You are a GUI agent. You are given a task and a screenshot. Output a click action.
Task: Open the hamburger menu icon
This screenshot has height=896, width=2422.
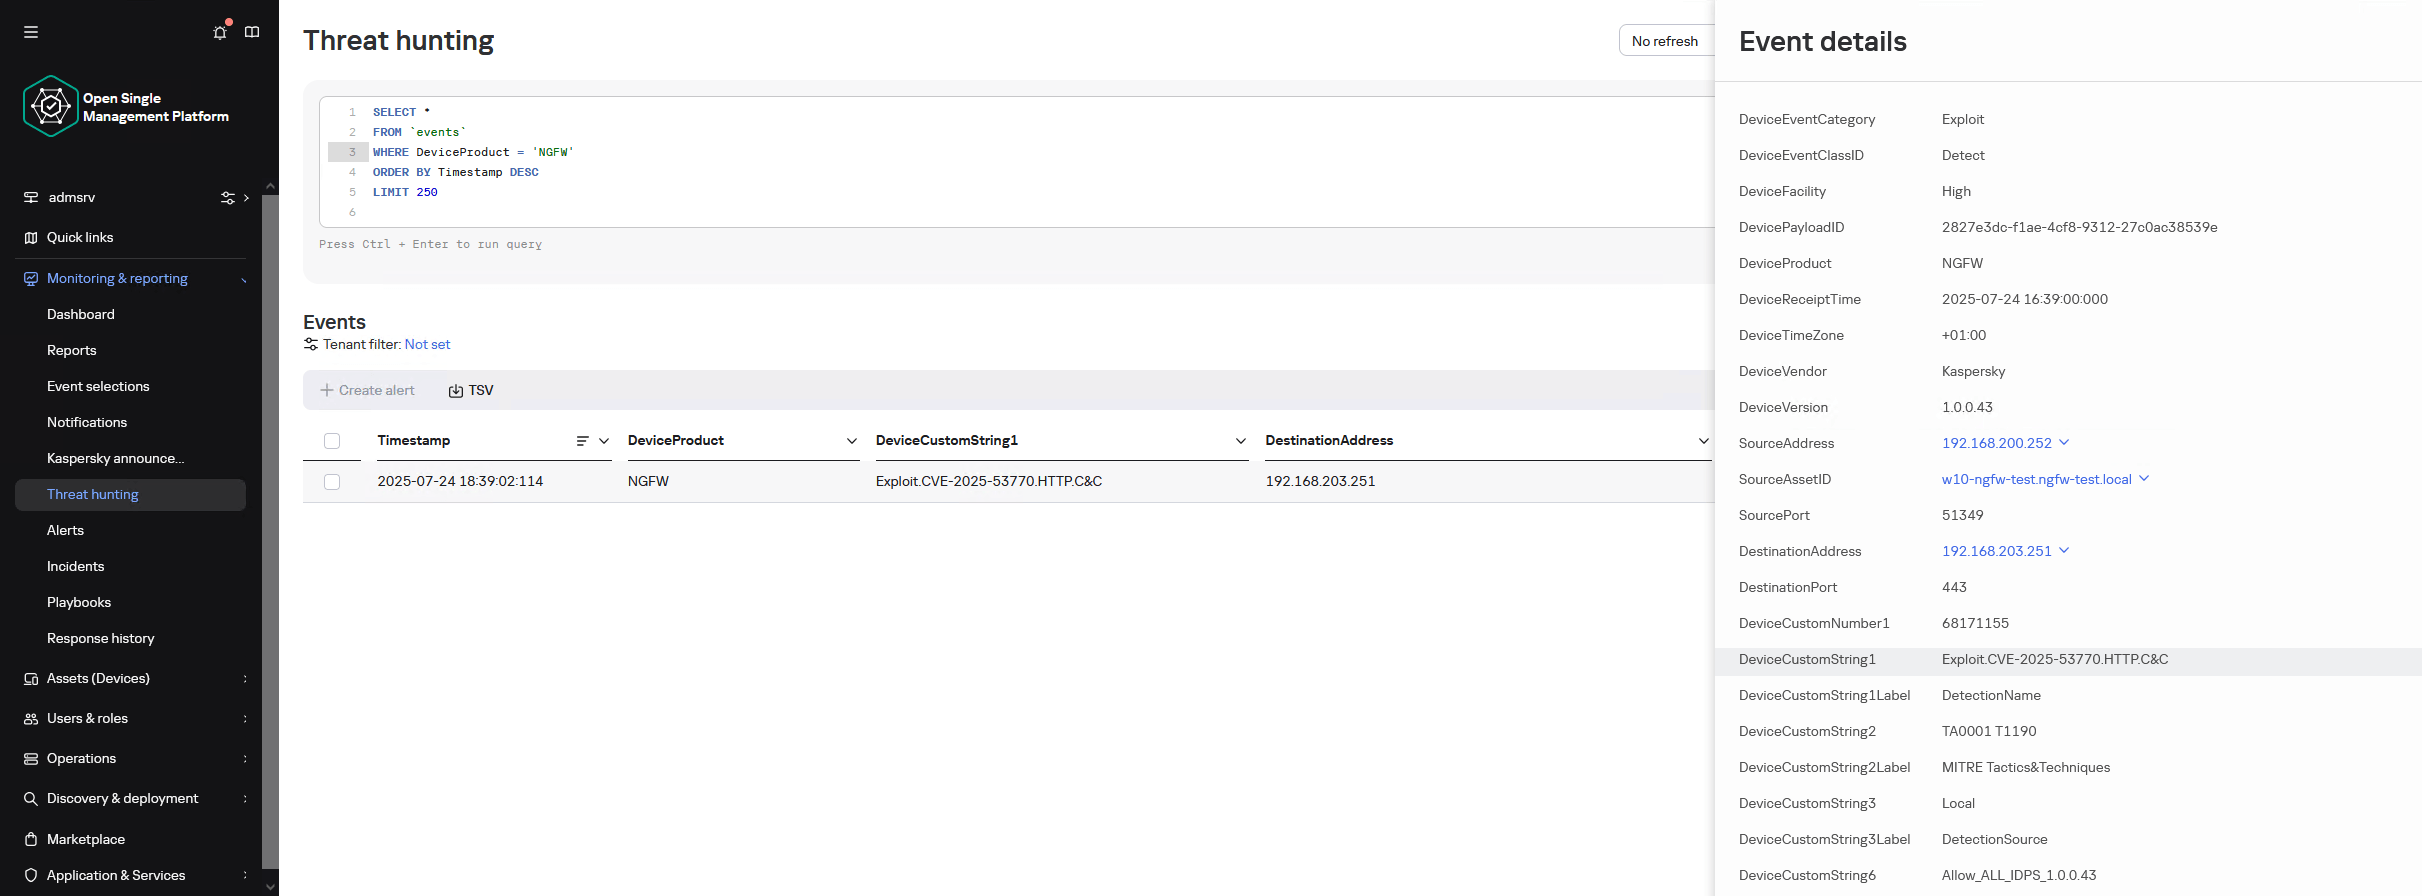pyautogui.click(x=31, y=32)
